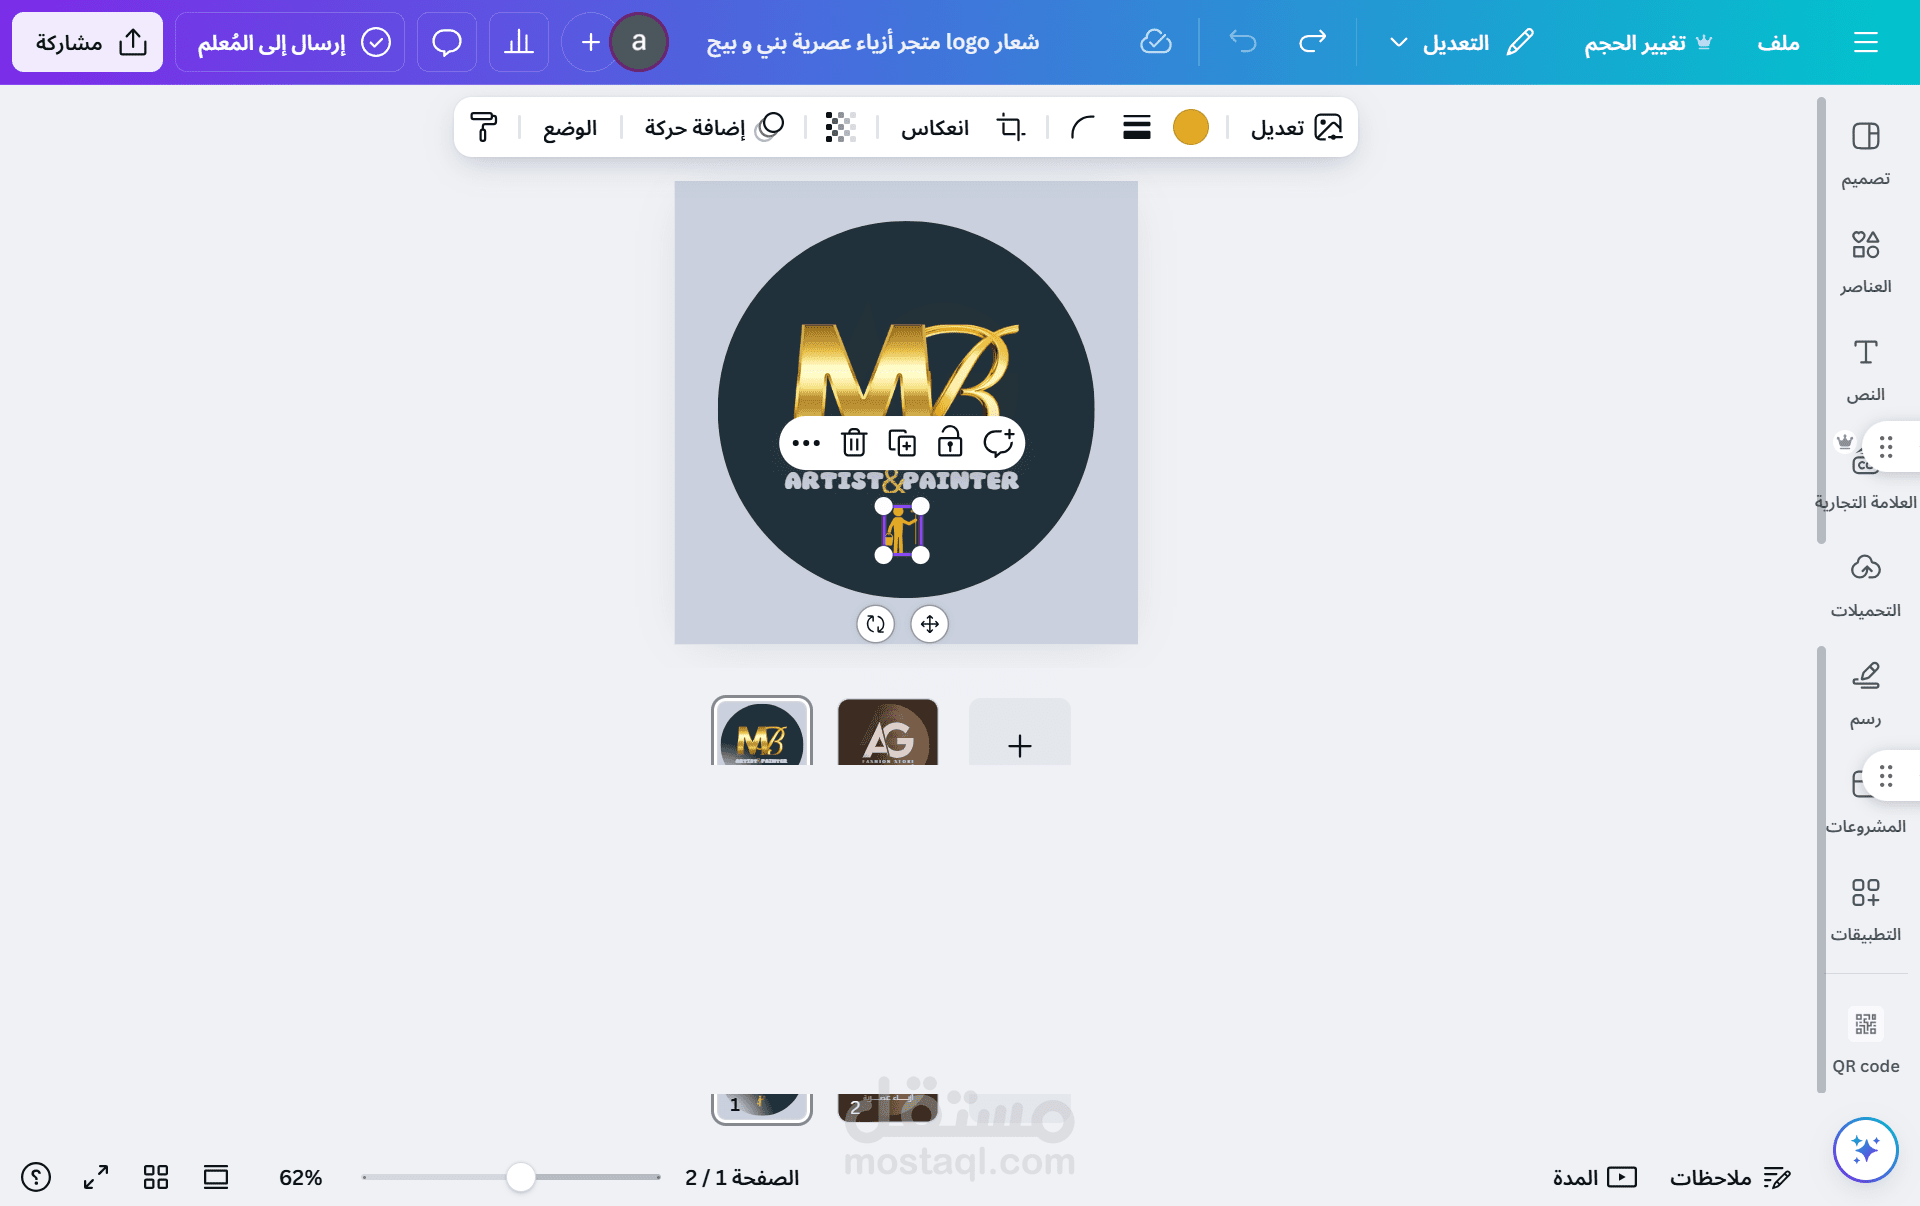Expand the Edit mode (التعديل) dropdown
The image size is (1920, 1206).
[x=1458, y=42]
